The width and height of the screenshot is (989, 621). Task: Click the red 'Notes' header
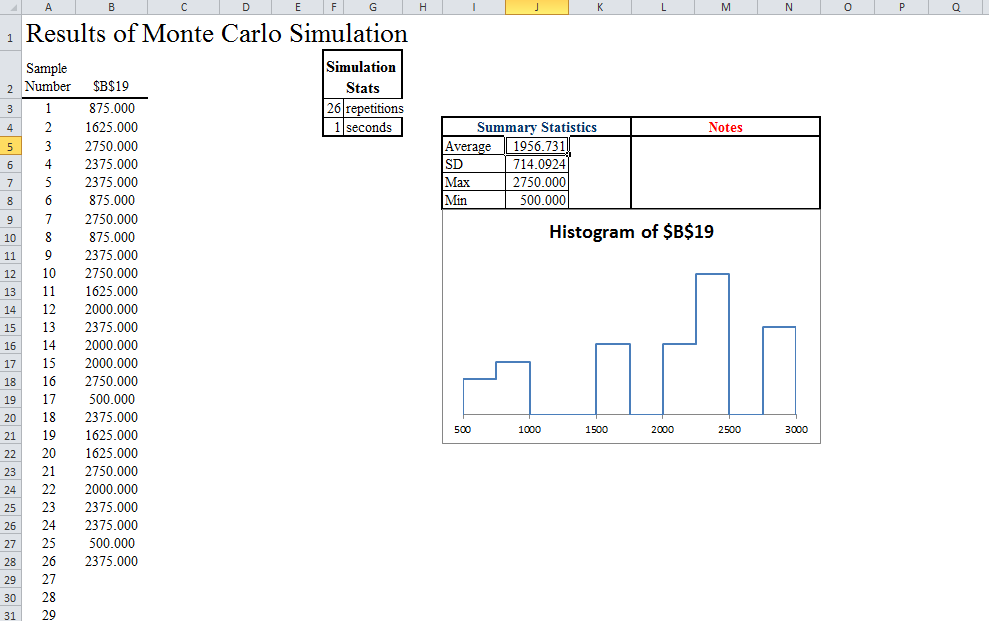coord(725,127)
